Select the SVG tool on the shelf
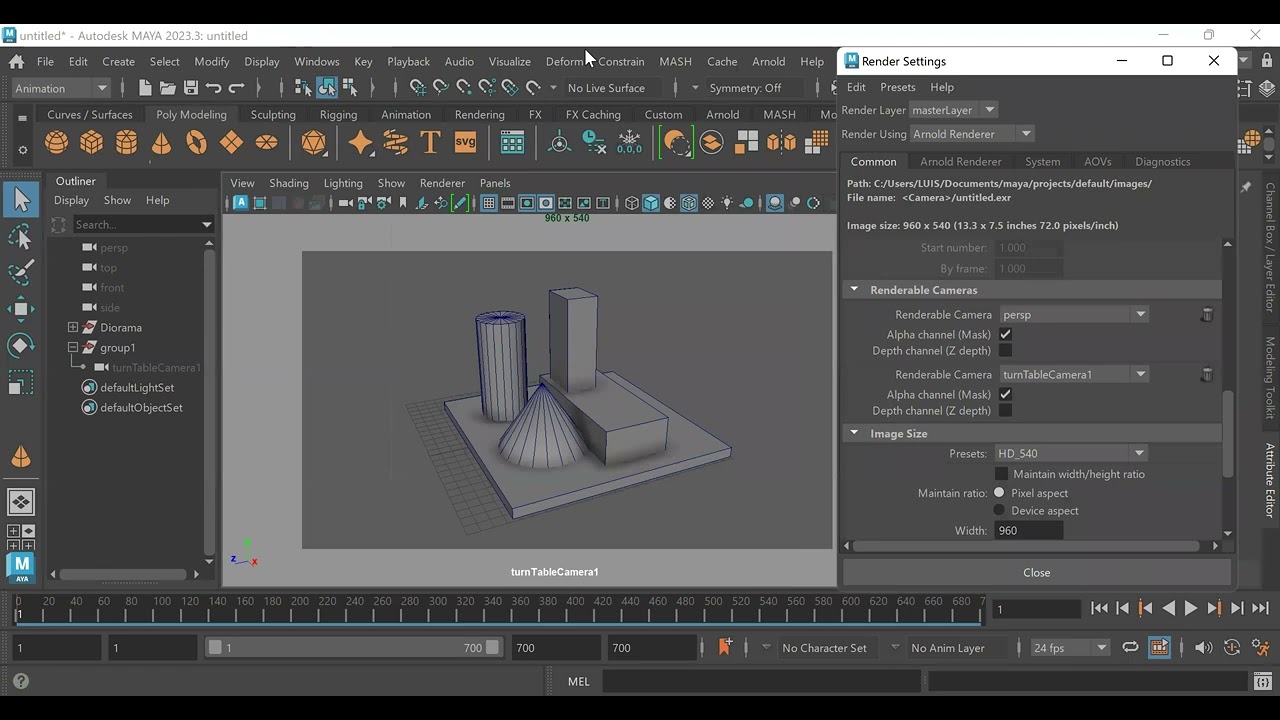Image resolution: width=1280 pixels, height=720 pixels. point(466,143)
